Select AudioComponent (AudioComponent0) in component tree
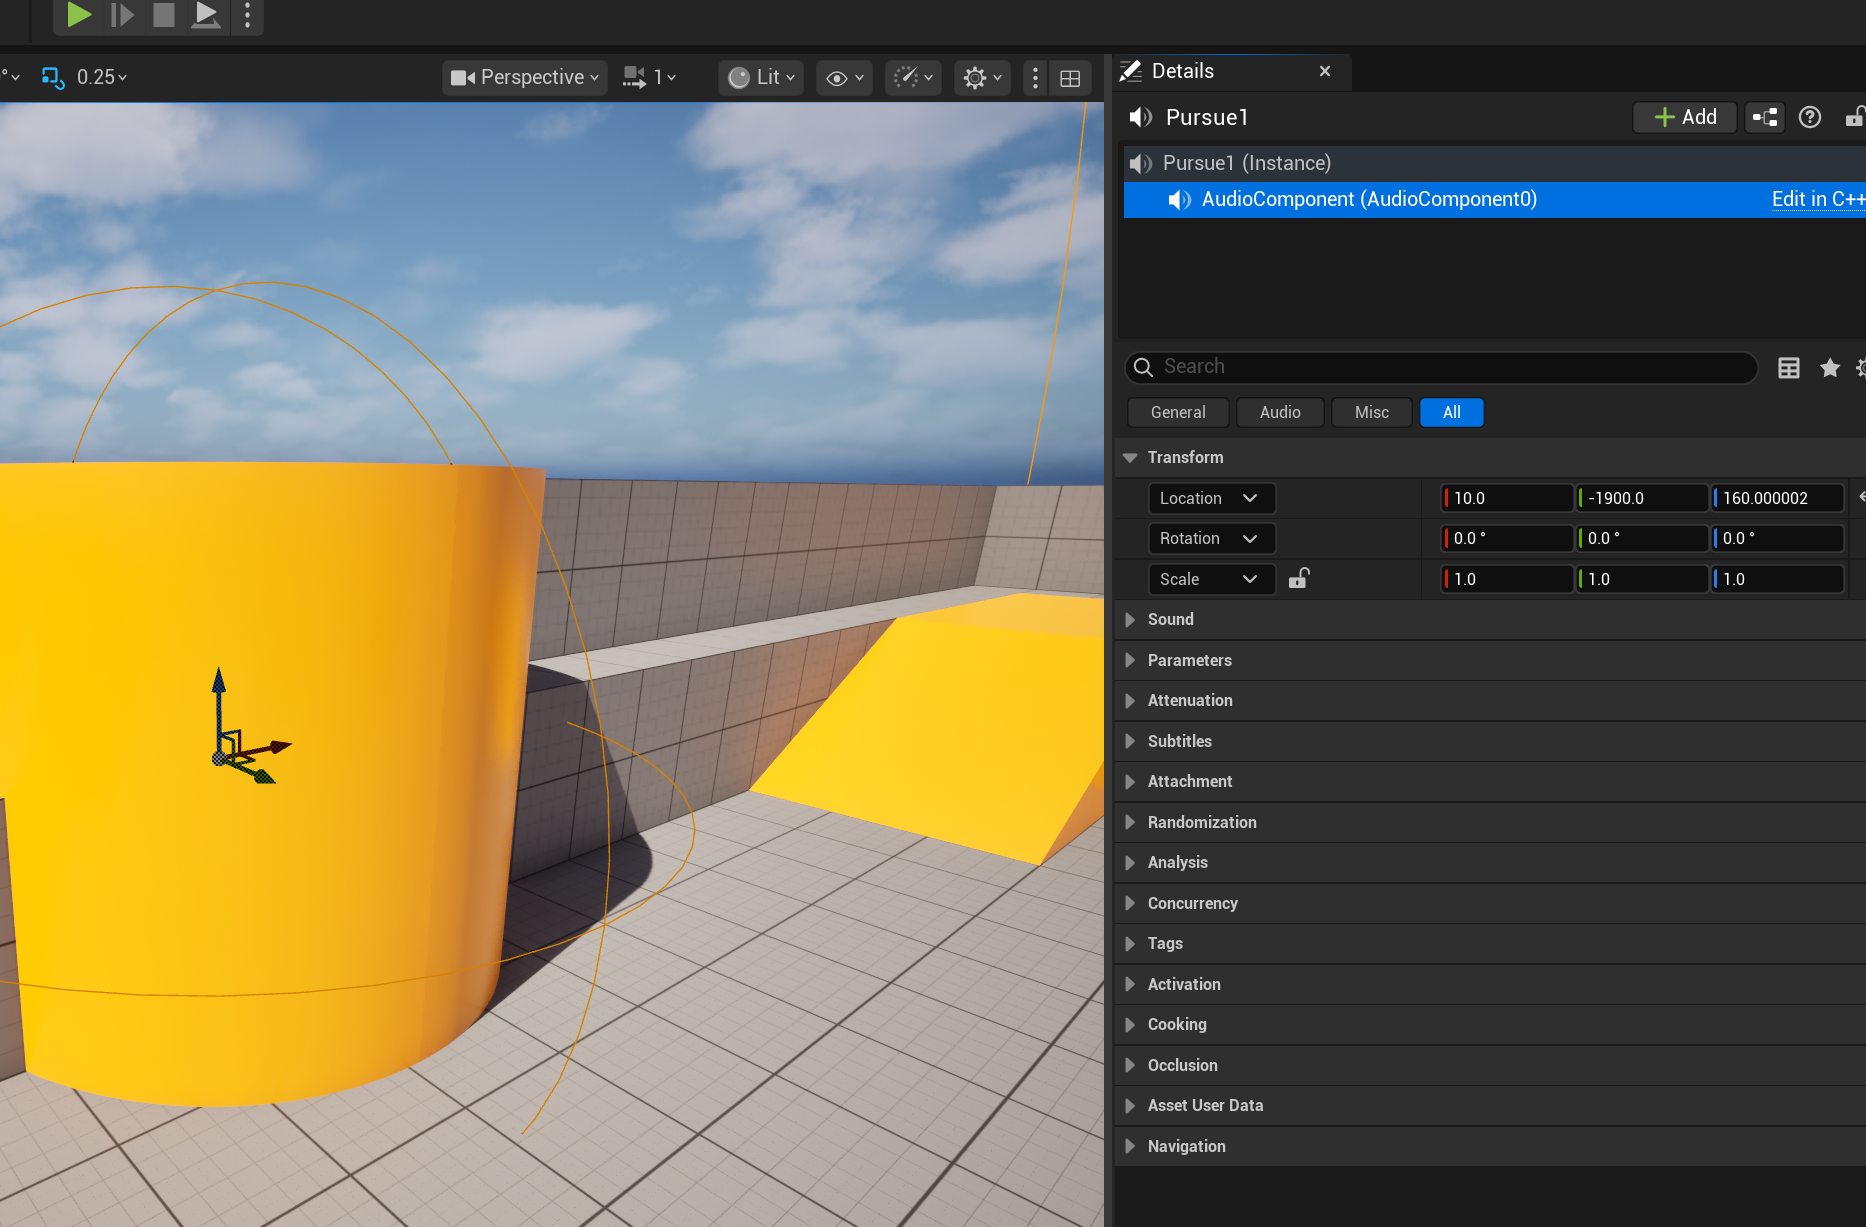Viewport: 1866px width, 1227px height. 1368,199
